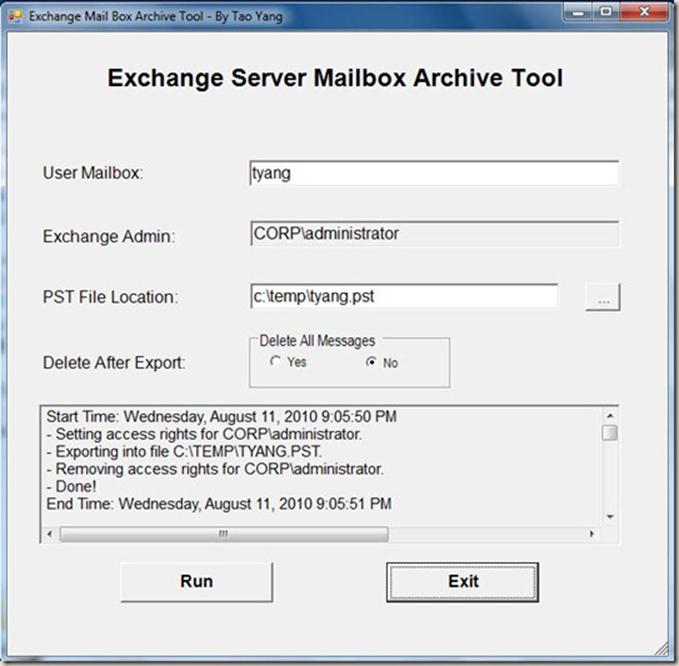Click the 'Exchange Admin:' label
The height and width of the screenshot is (666, 679).
pos(109,236)
